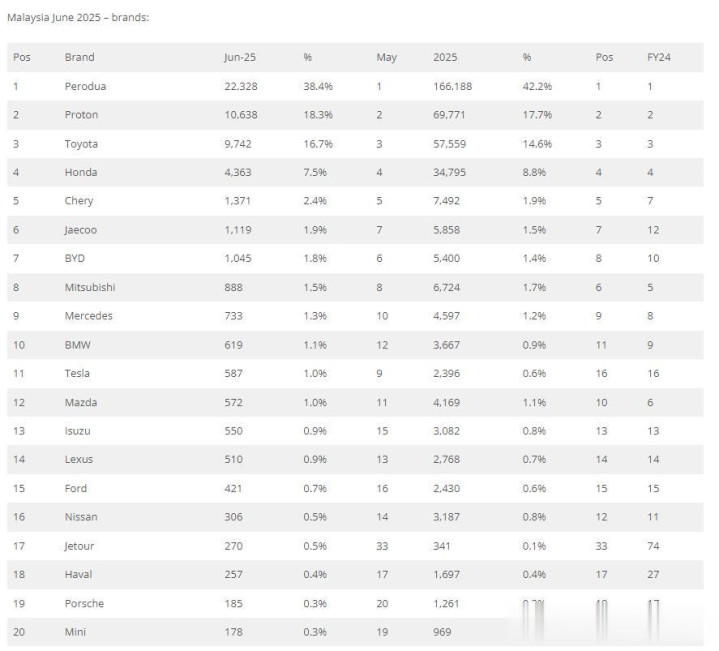Select the Mitsubishi row name
Image resolution: width=719 pixels, height=651 pixels.
90,287
